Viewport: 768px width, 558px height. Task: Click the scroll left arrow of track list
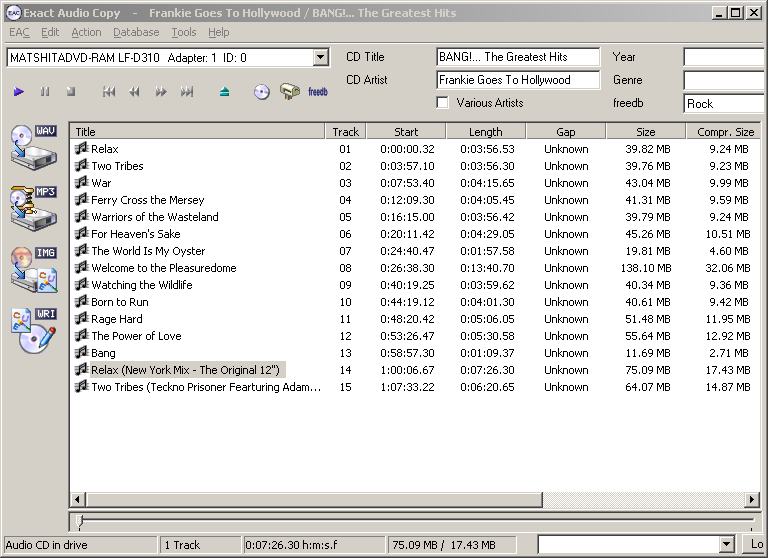77,500
